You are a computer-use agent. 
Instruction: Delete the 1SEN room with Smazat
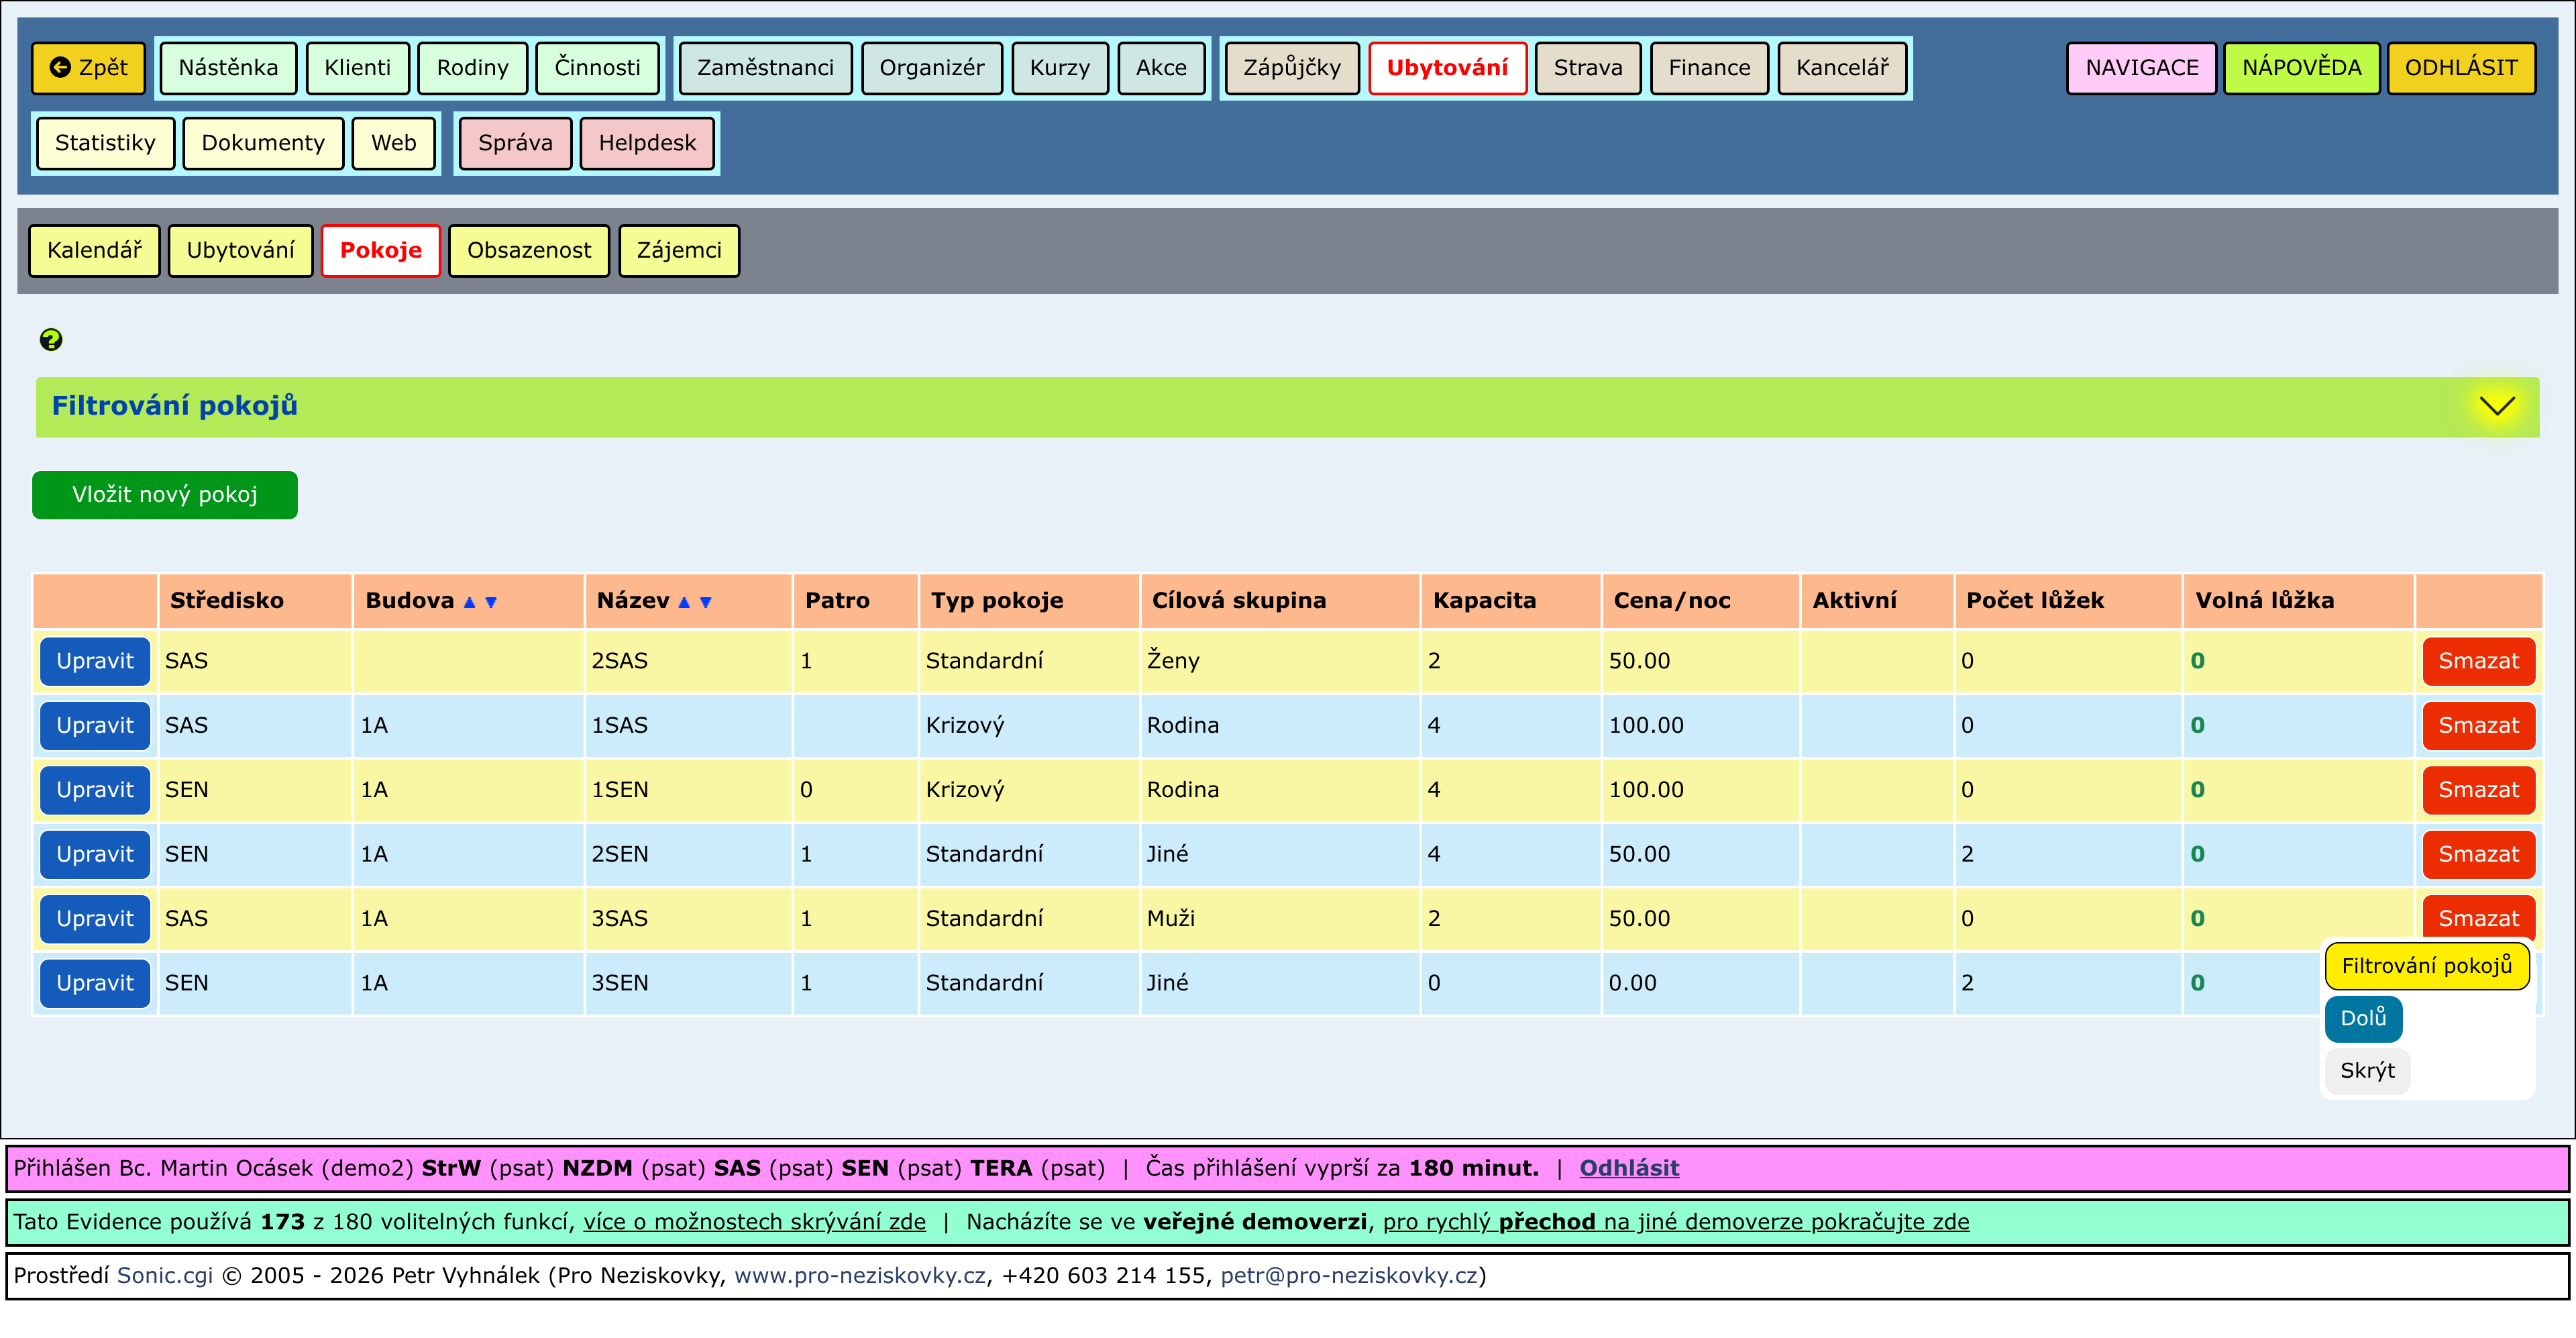[2477, 790]
